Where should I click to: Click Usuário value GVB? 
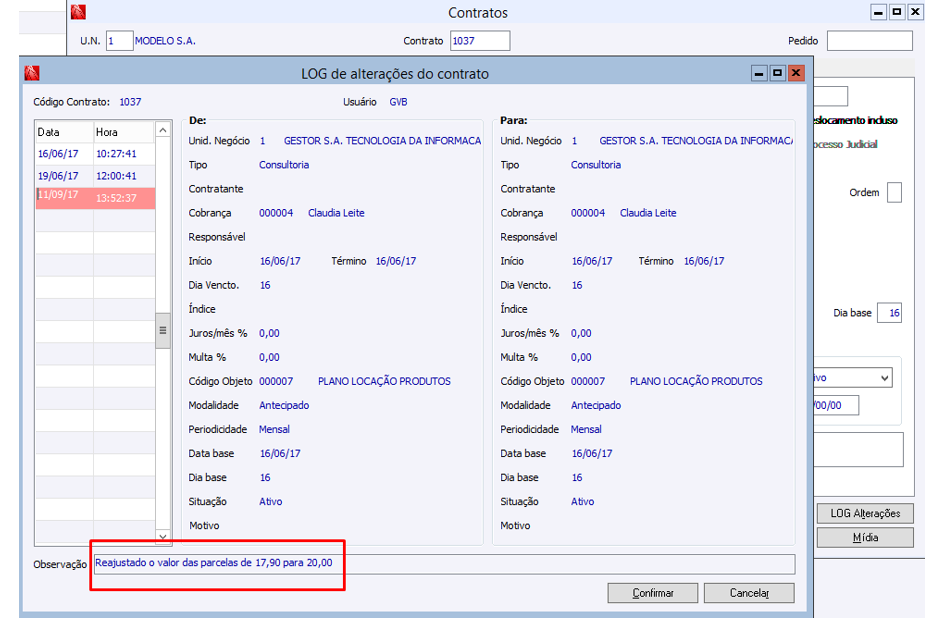(x=398, y=102)
